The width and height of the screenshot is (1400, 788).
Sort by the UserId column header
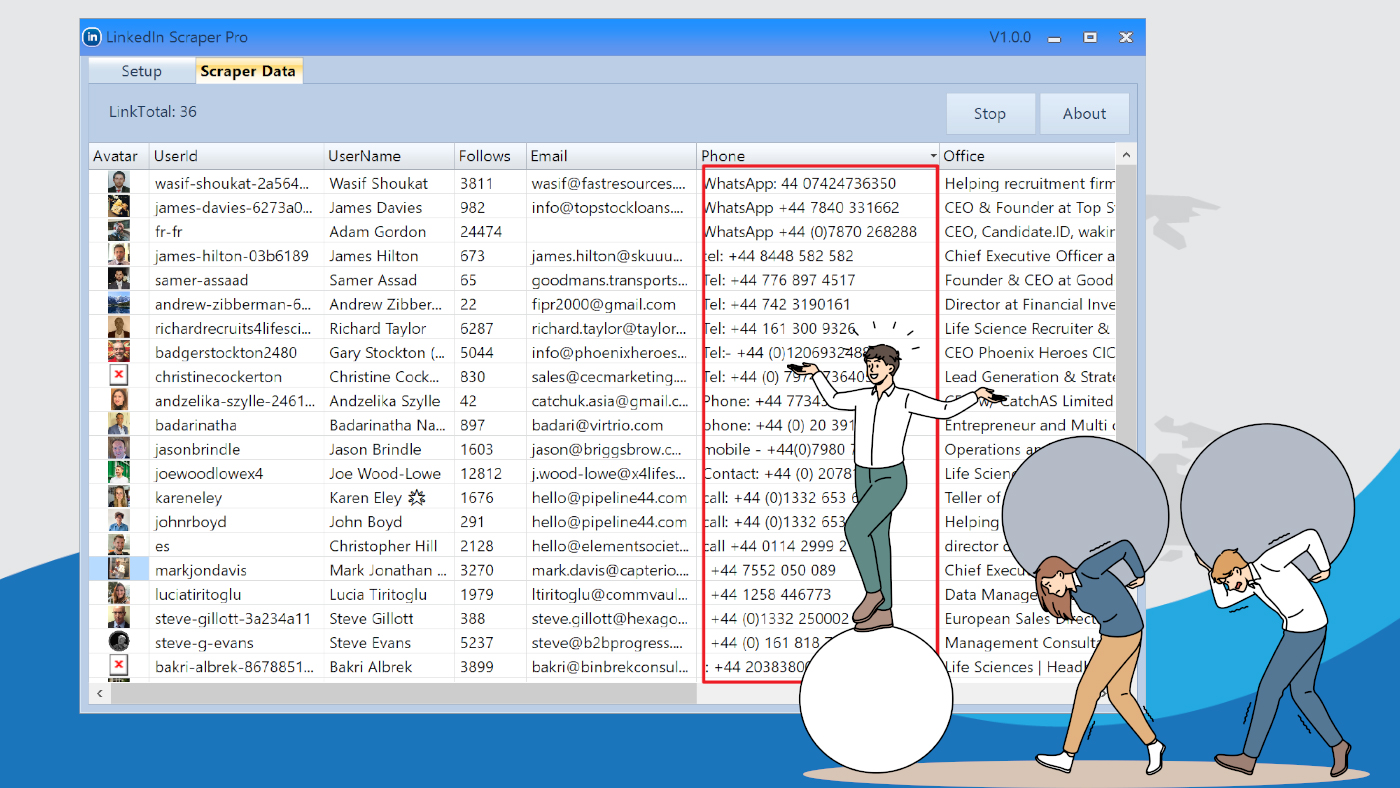[x=237, y=156]
